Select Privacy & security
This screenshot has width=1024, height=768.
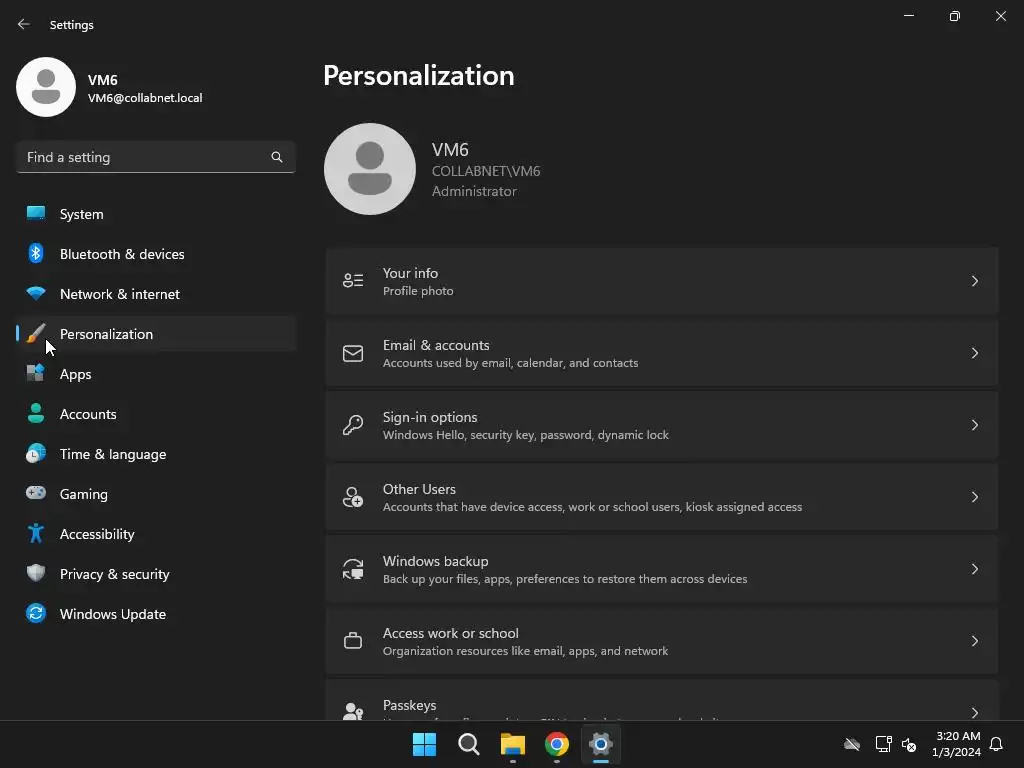pos(156,574)
